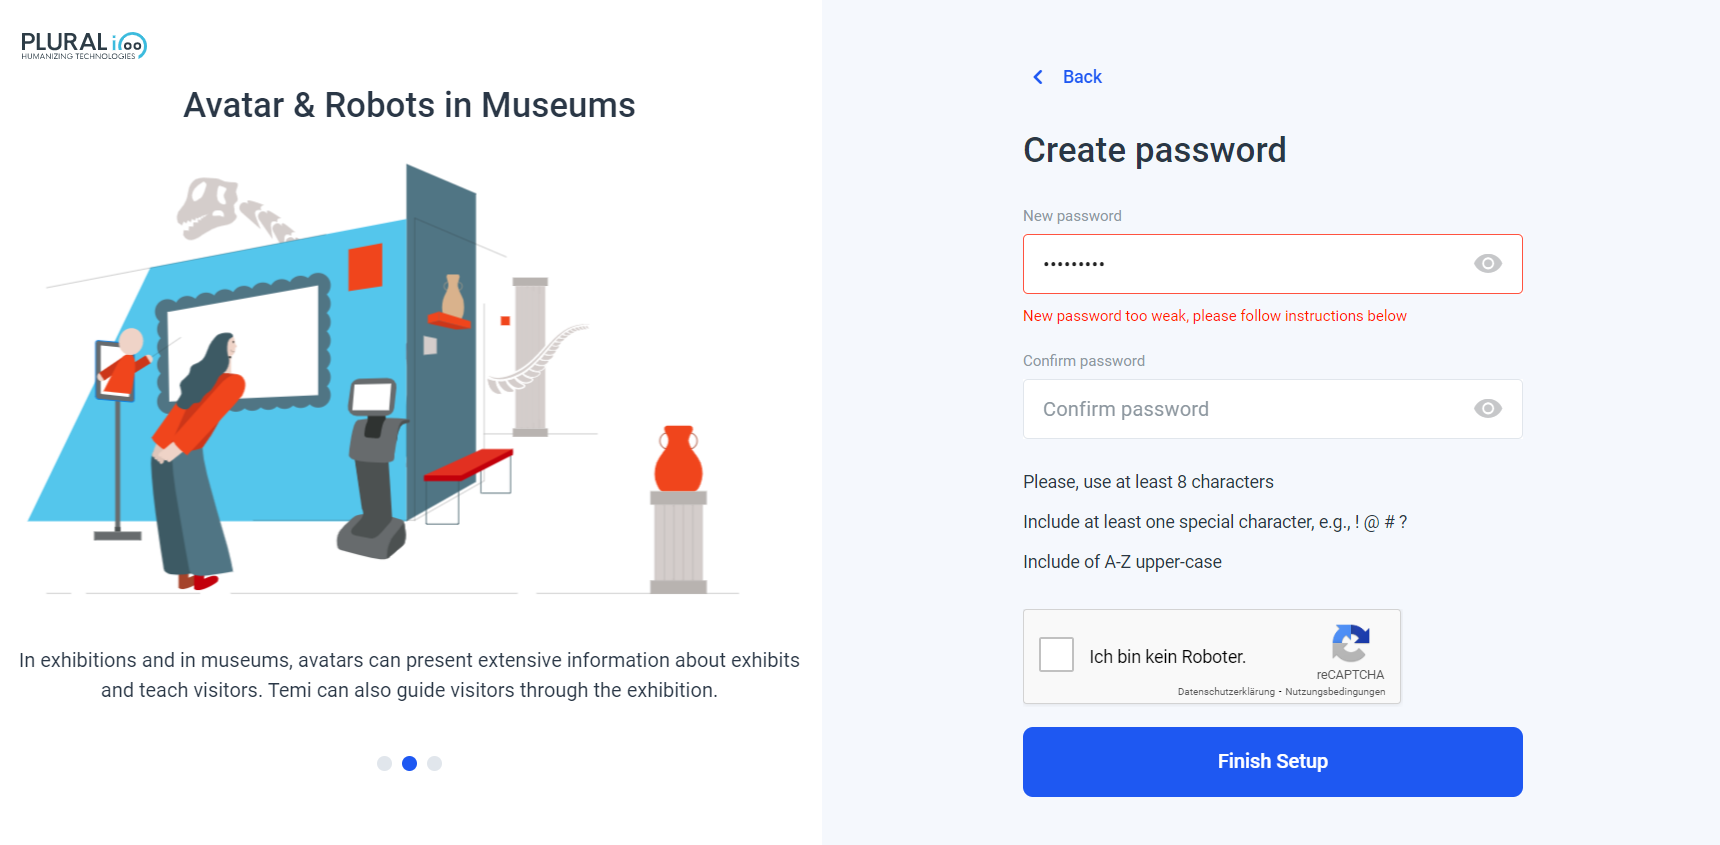The height and width of the screenshot is (845, 1720).
Task: Toggle confirm password visibility eye icon
Action: (x=1488, y=409)
